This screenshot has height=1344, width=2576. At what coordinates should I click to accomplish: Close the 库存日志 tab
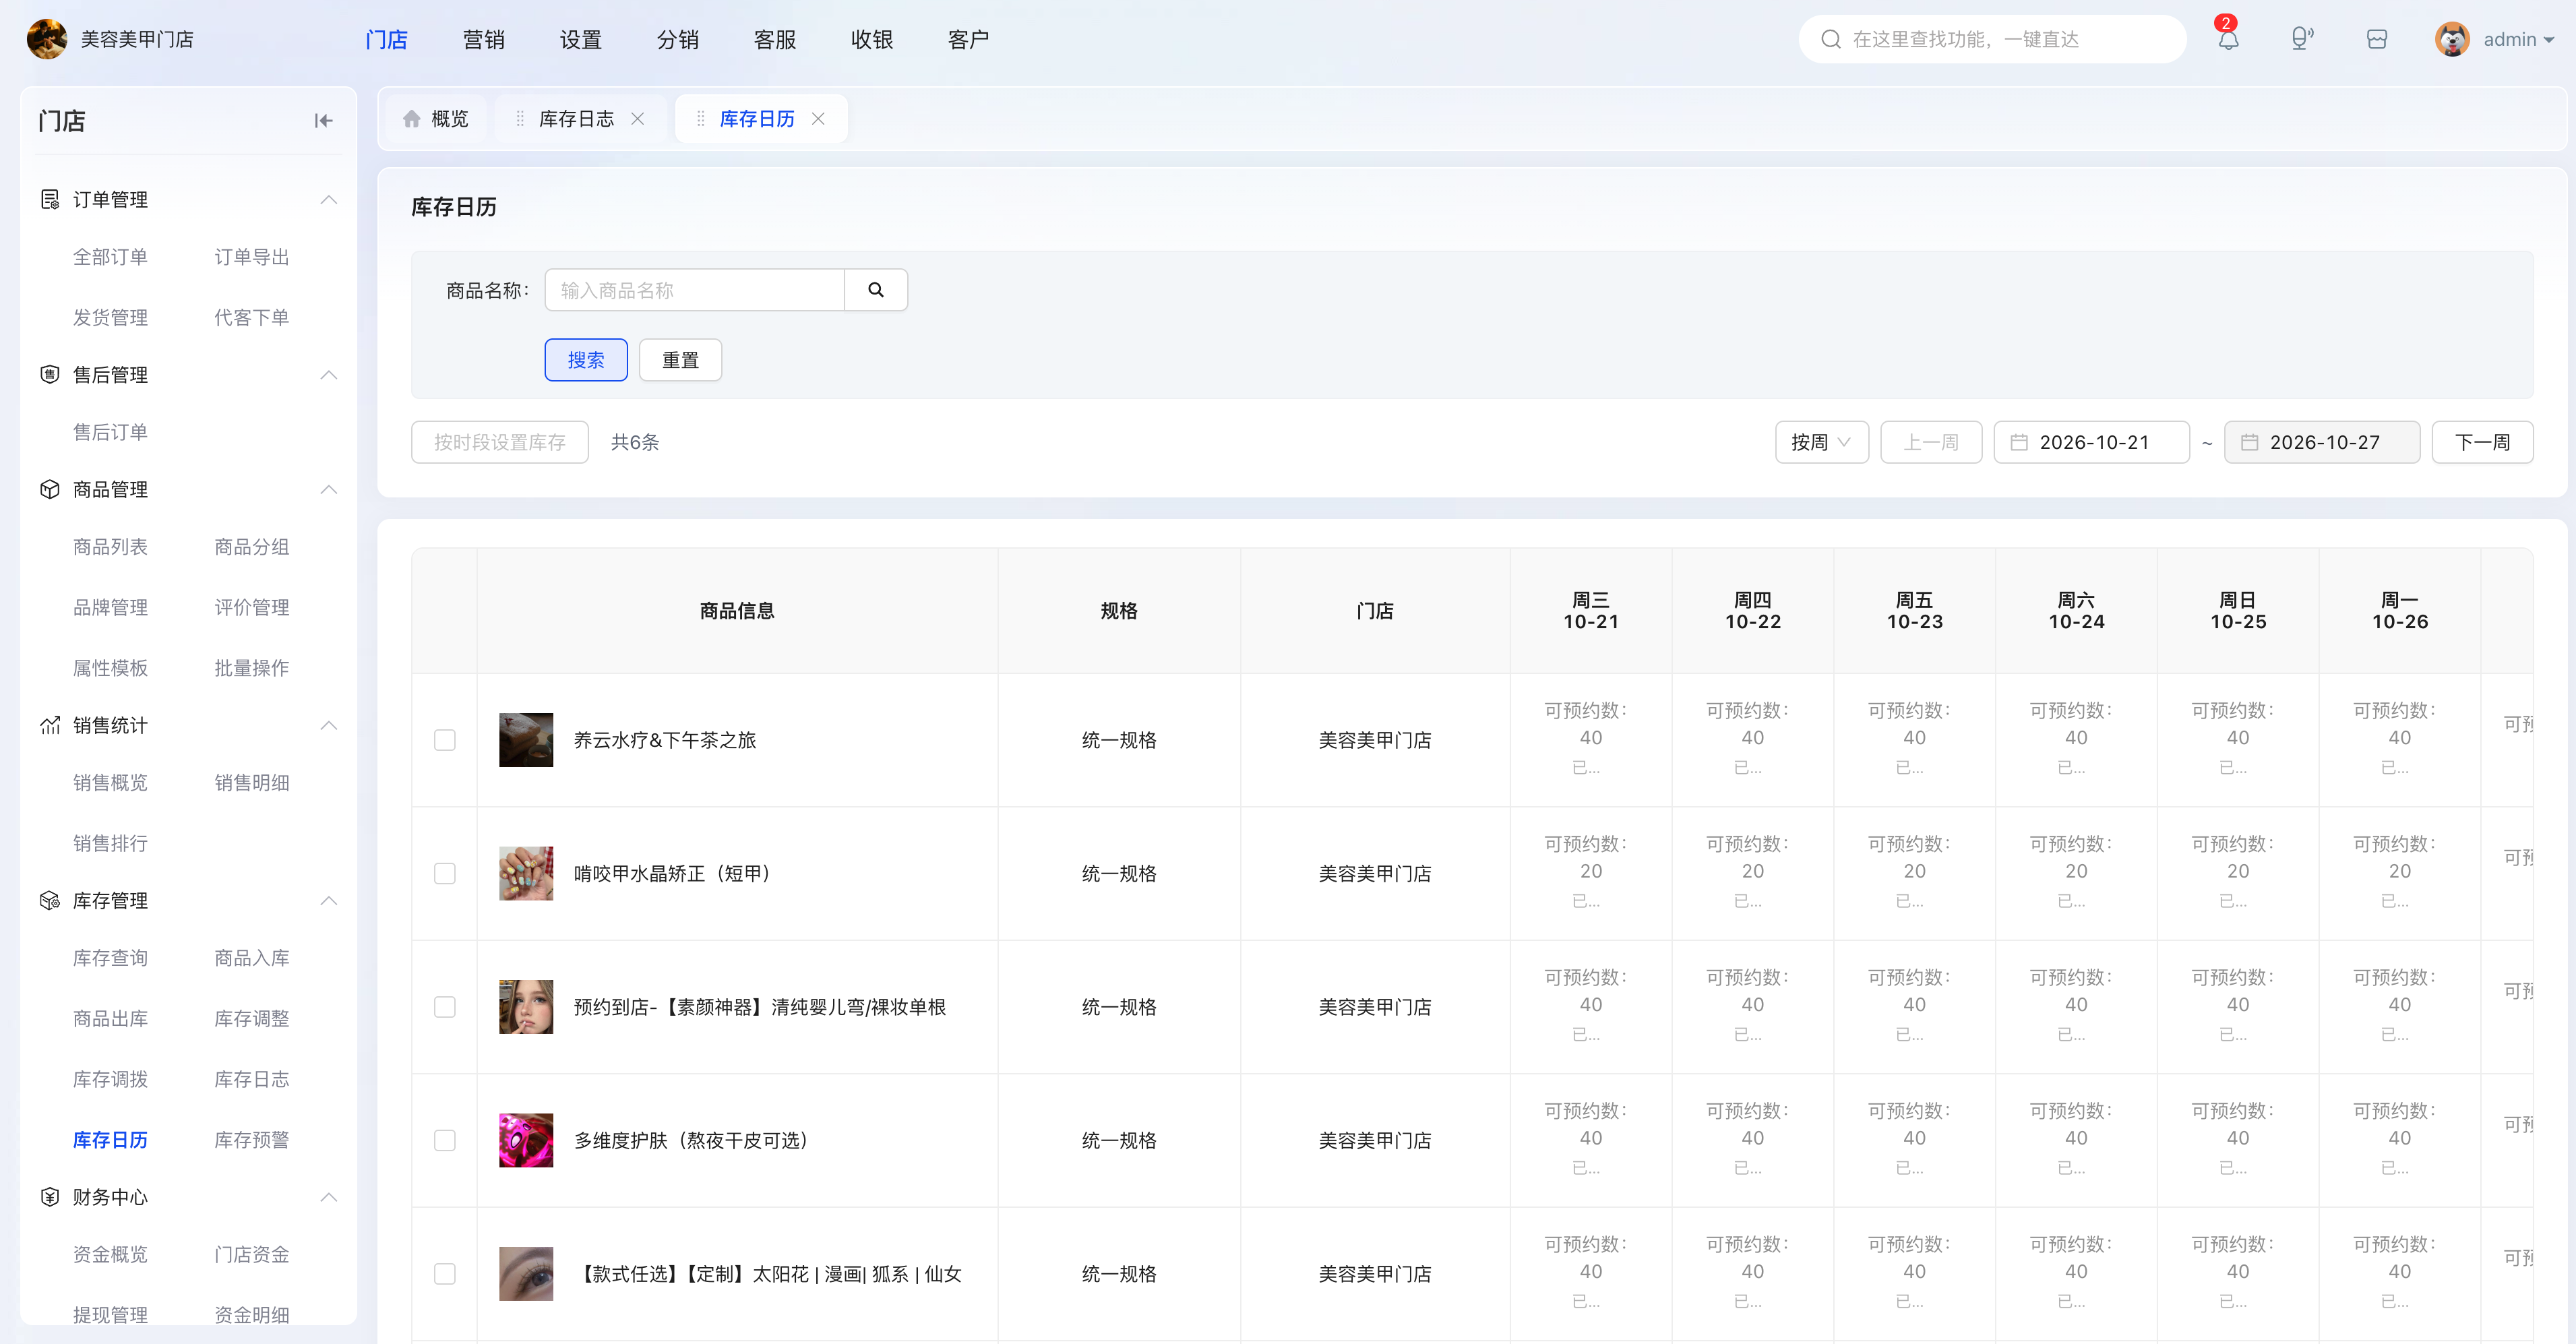637,119
